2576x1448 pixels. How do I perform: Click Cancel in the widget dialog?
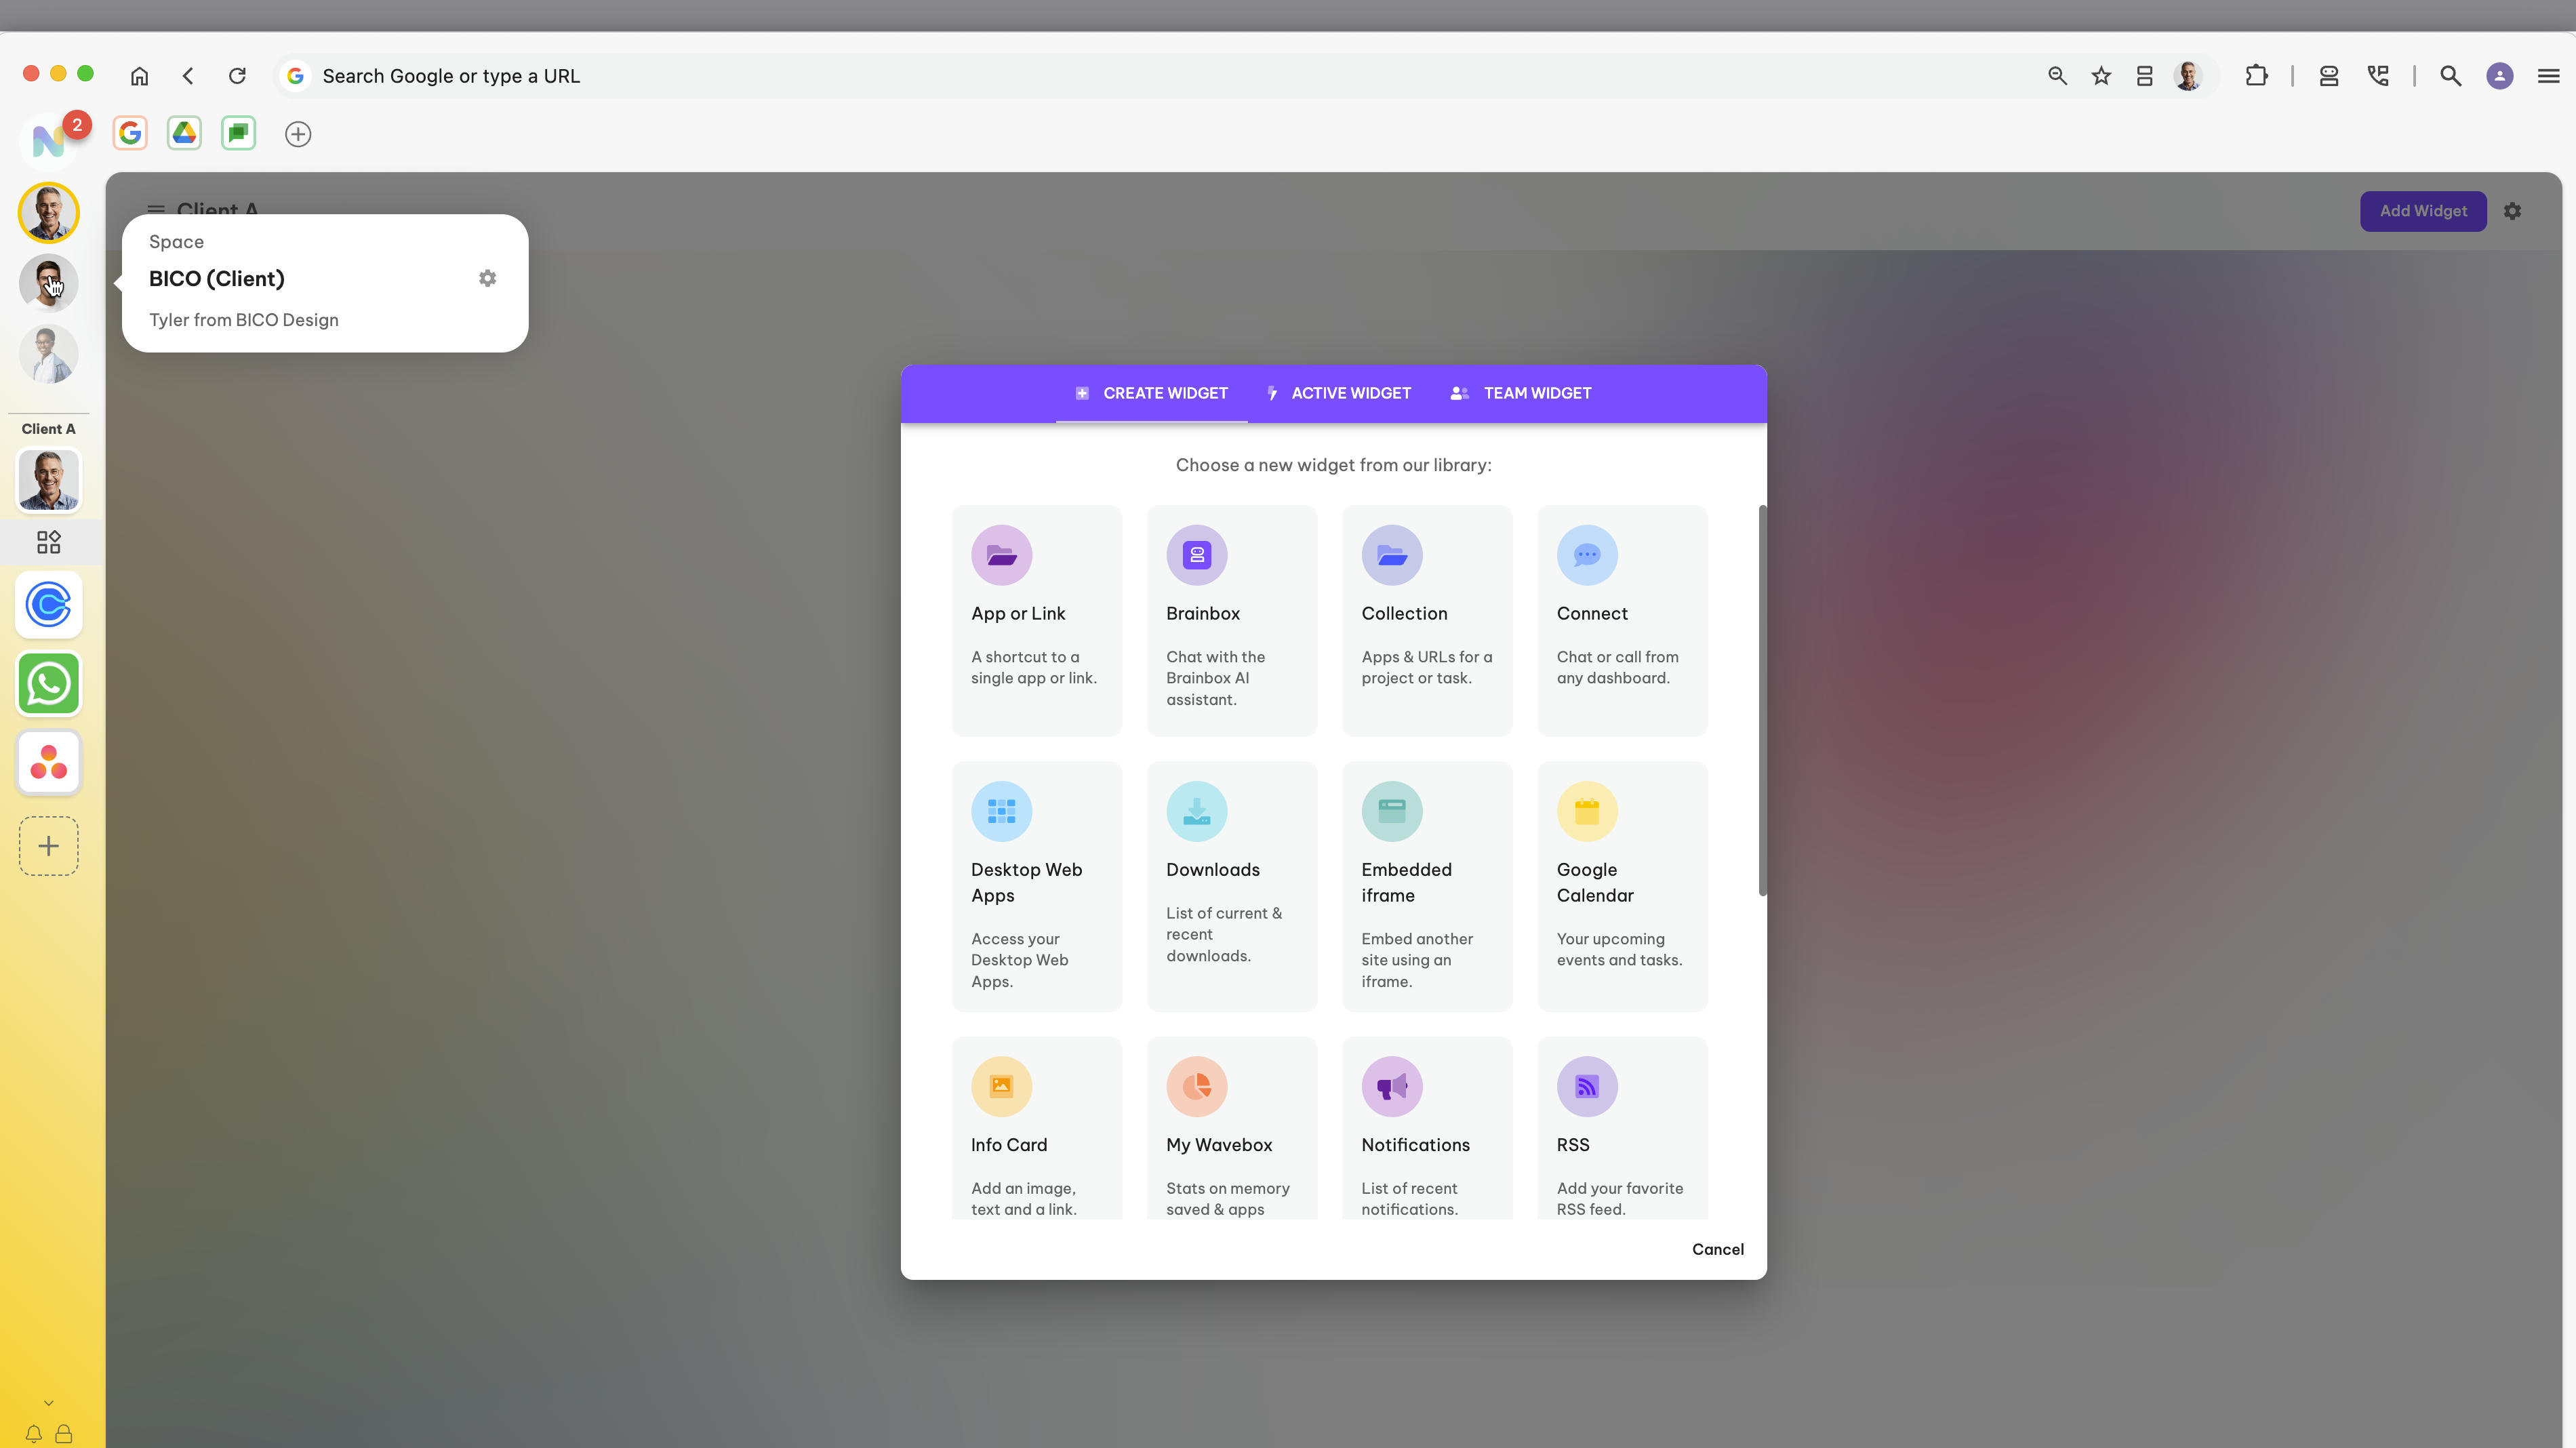(1717, 1249)
